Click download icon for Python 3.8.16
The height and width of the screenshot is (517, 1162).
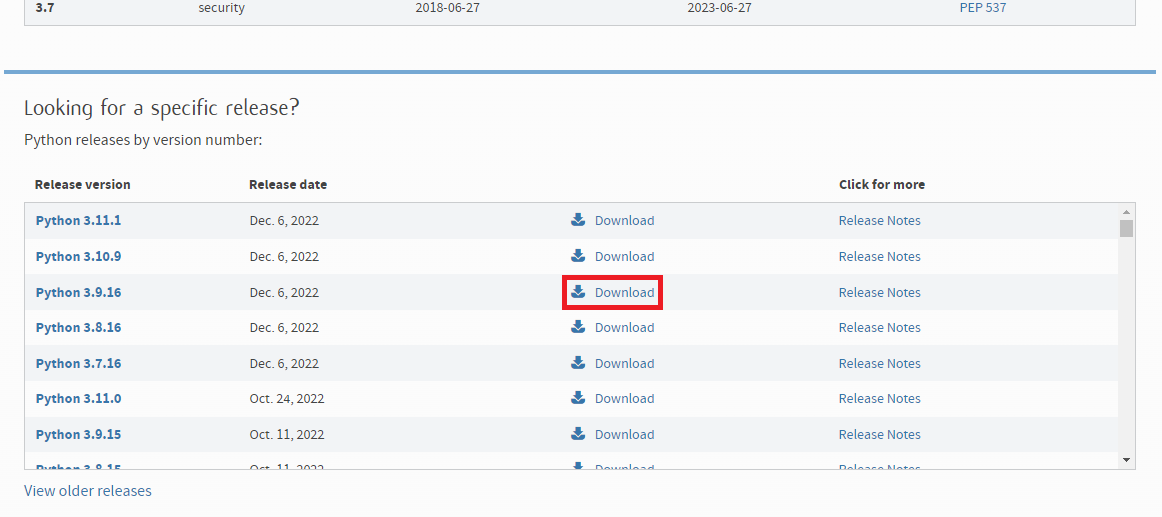[x=578, y=327]
